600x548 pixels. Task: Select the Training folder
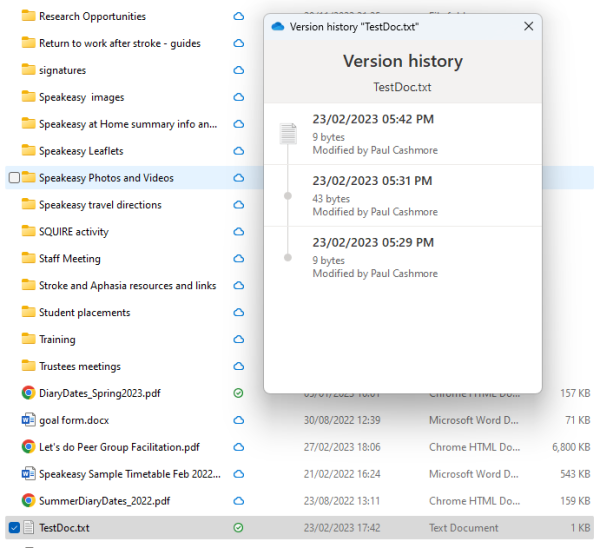57,339
